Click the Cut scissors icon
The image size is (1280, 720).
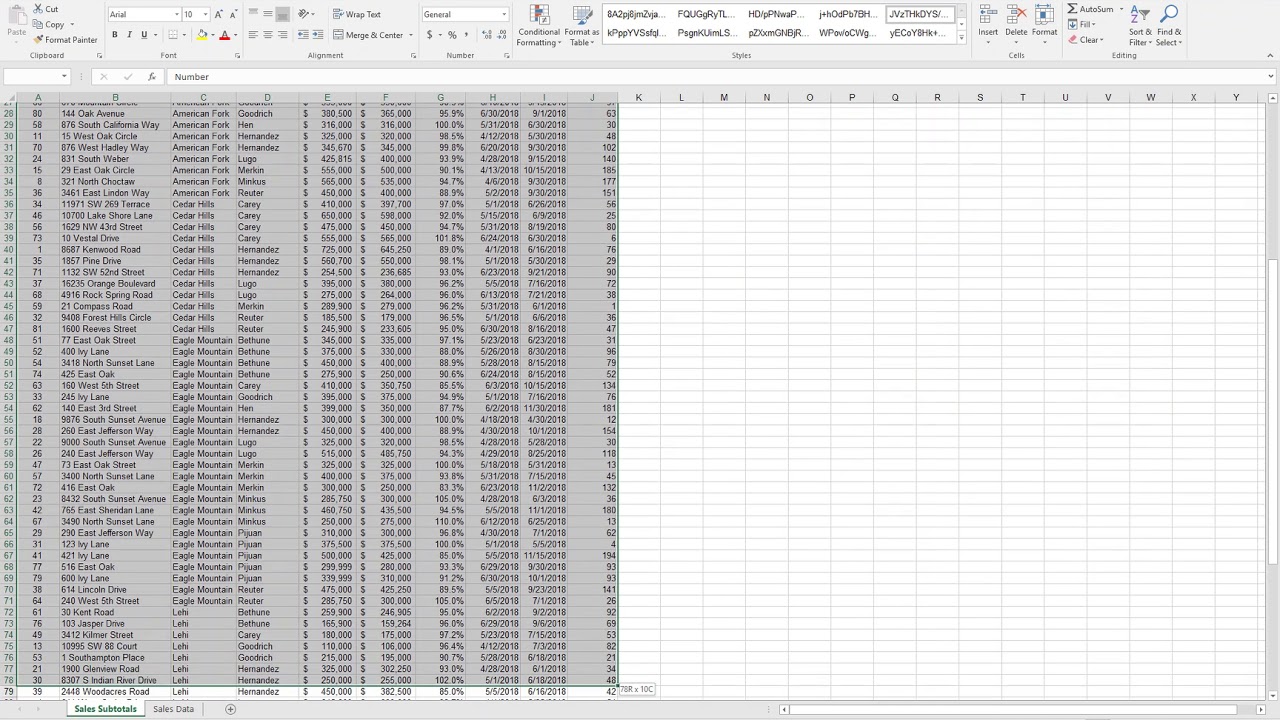pos(38,9)
